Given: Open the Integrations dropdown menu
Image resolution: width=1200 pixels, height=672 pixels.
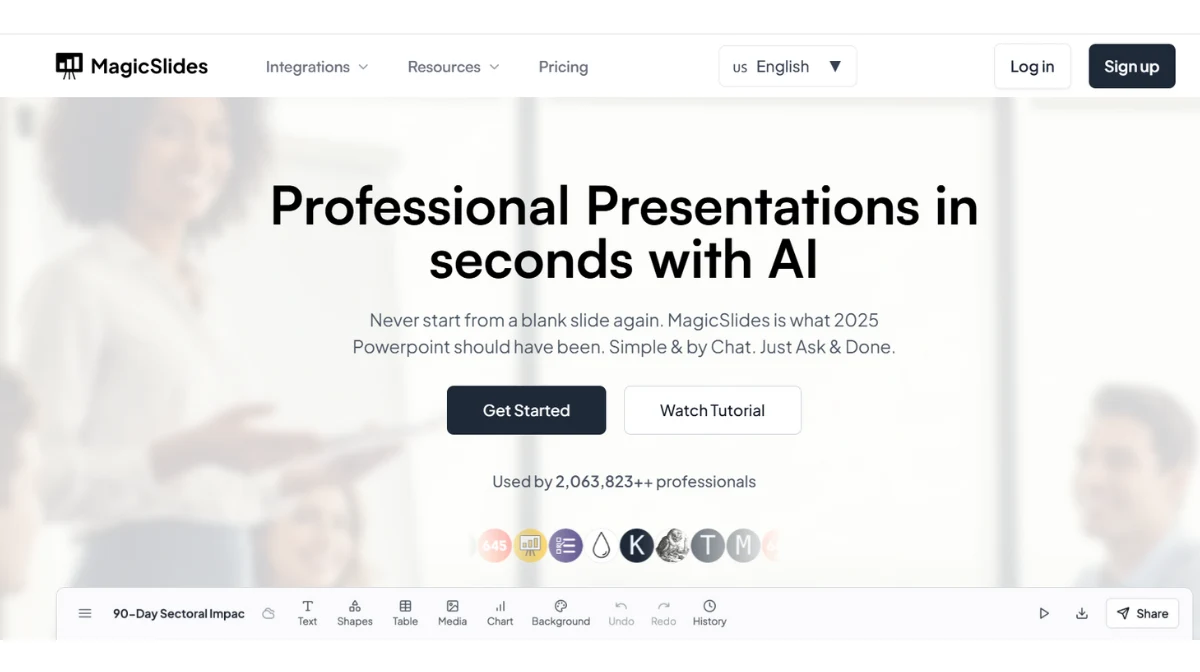Looking at the screenshot, I should pos(317,67).
